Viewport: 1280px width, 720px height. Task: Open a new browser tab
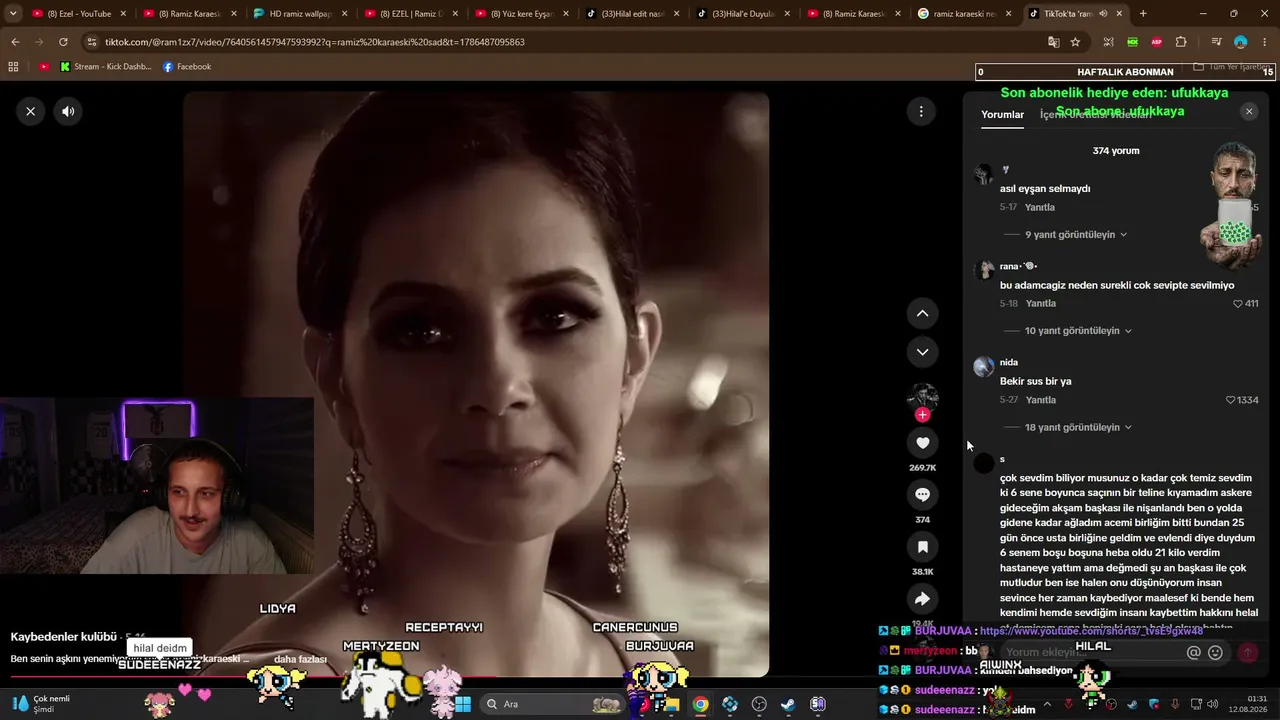1143,14
